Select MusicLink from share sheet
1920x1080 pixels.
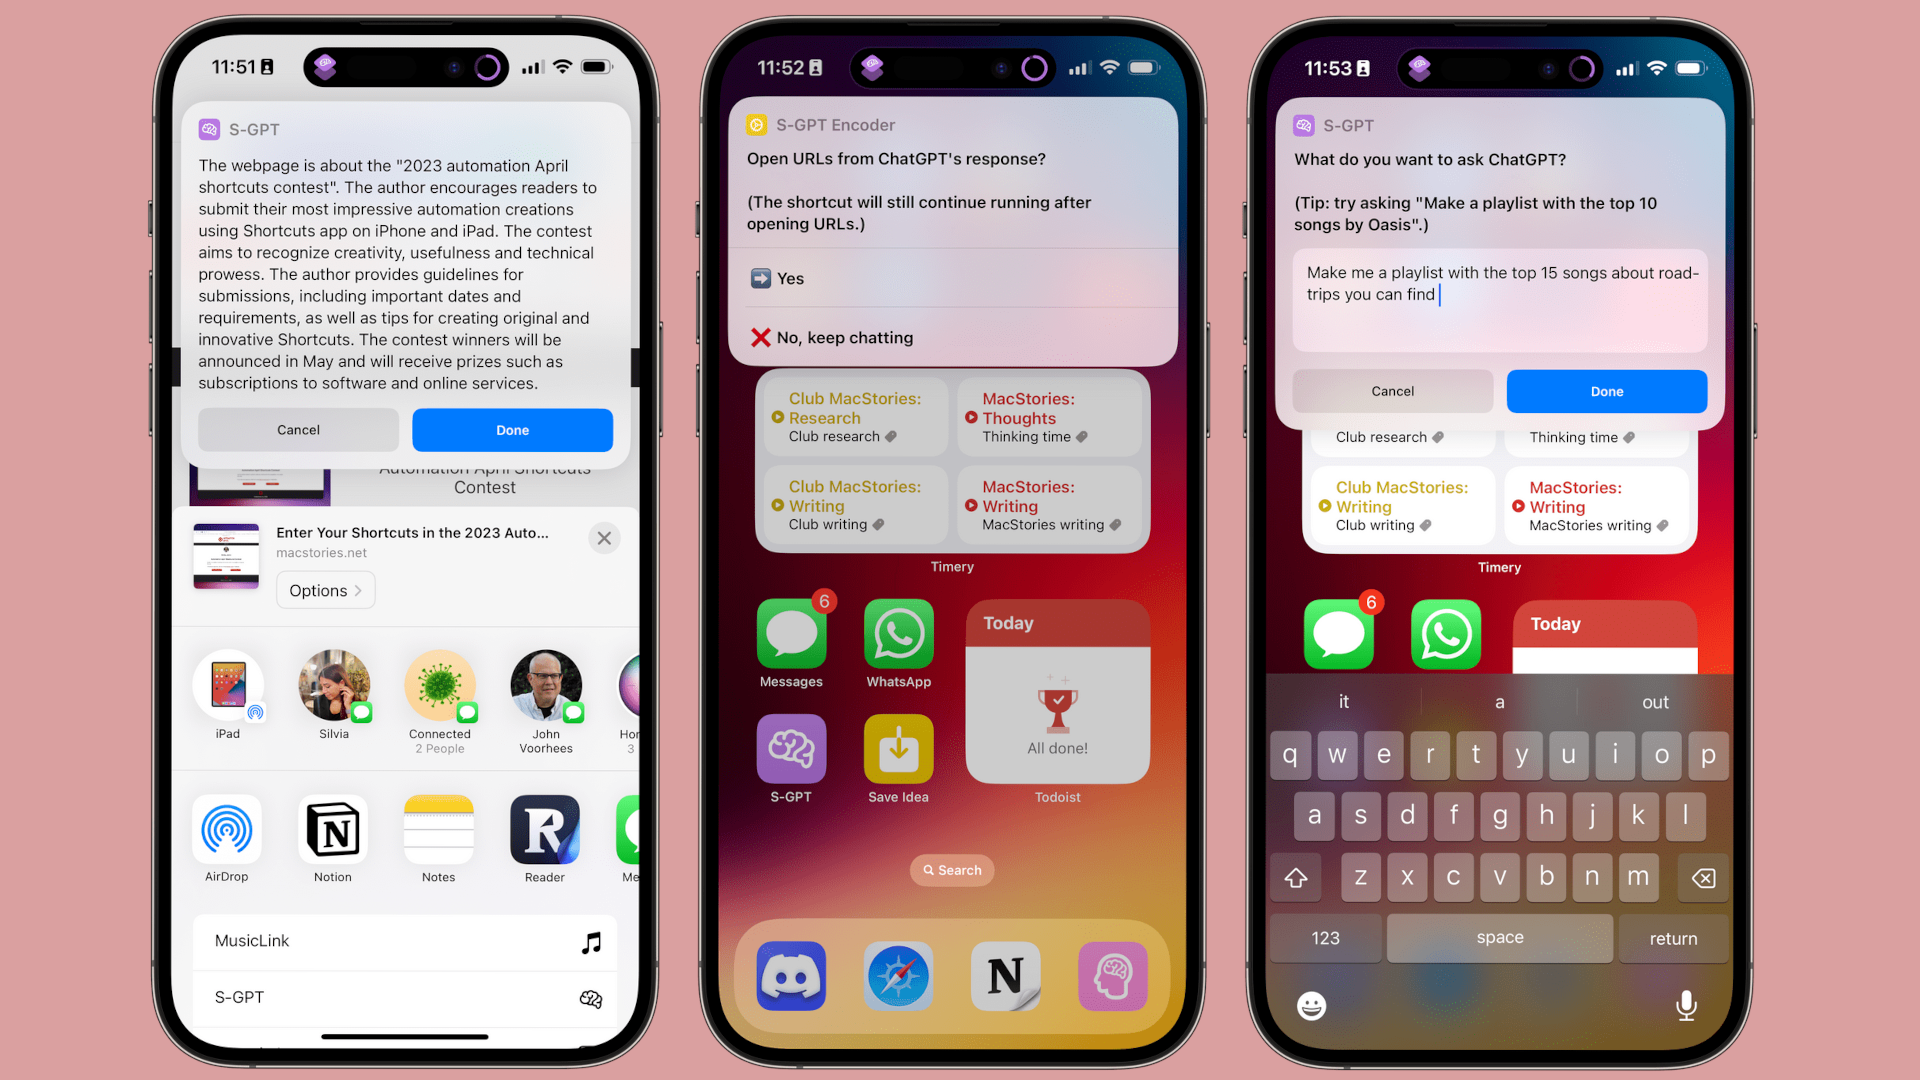pyautogui.click(x=405, y=940)
